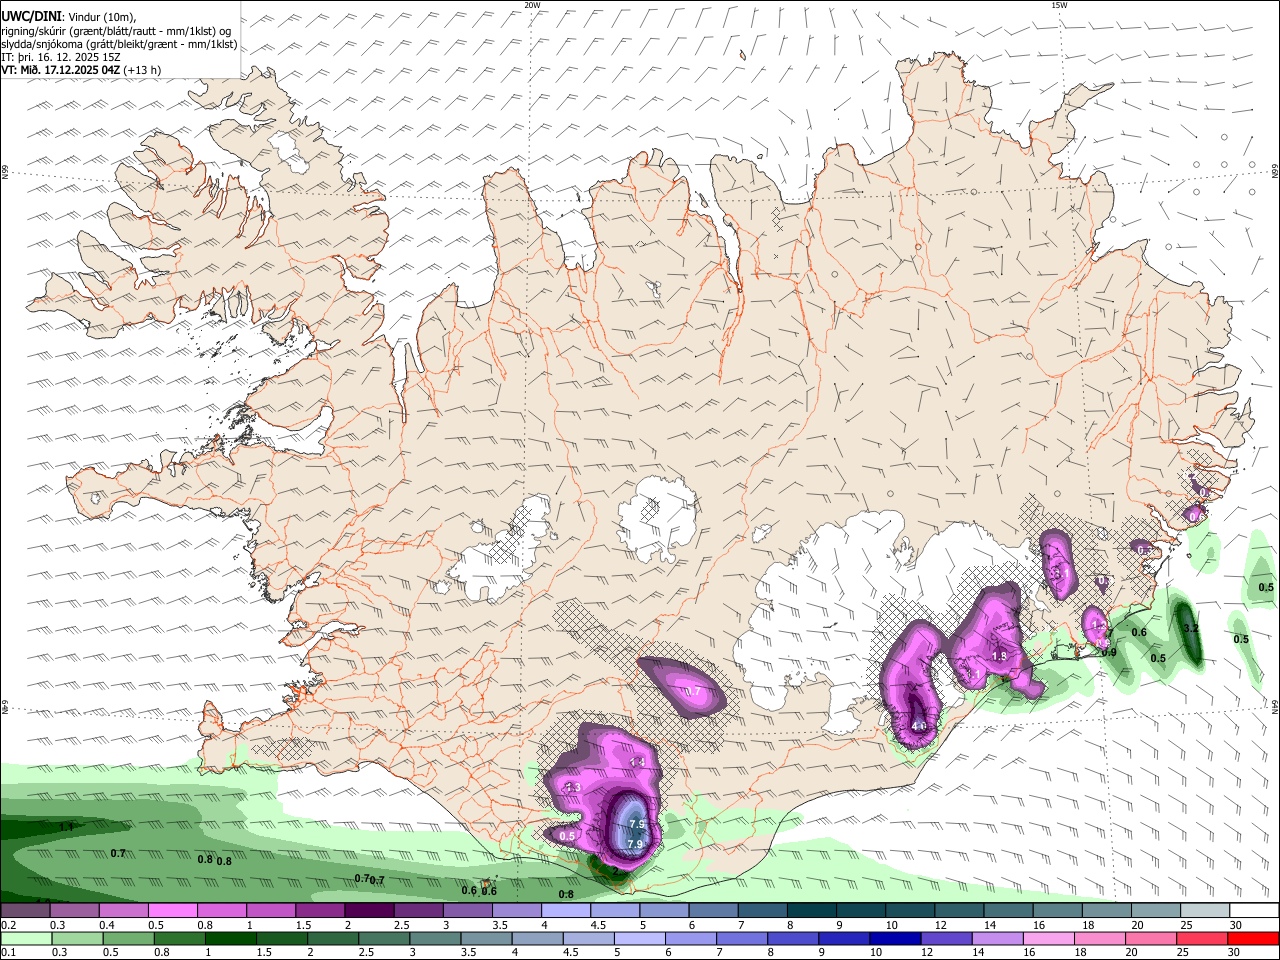Click the 66N latitude label on right edge

tap(1275, 171)
